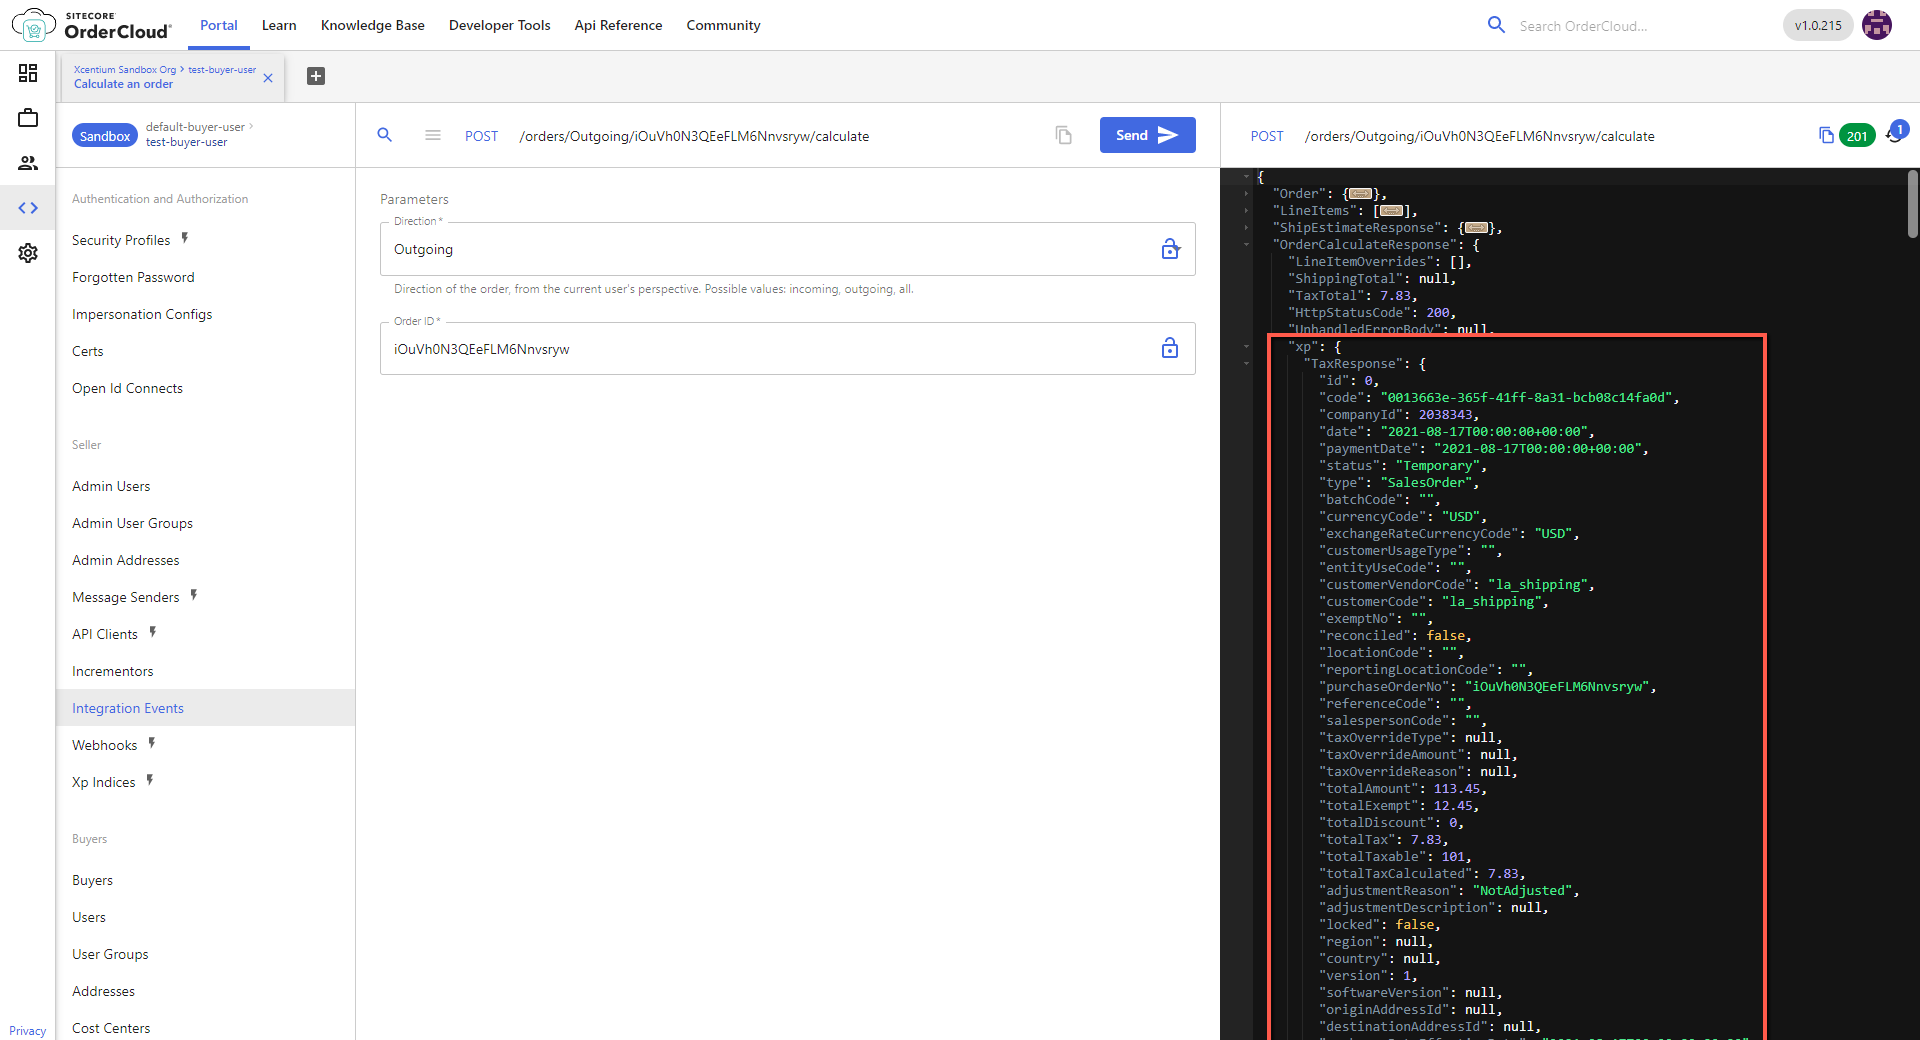The image size is (1920, 1040).
Task: Close the Calculate an order tab
Action: 268,78
